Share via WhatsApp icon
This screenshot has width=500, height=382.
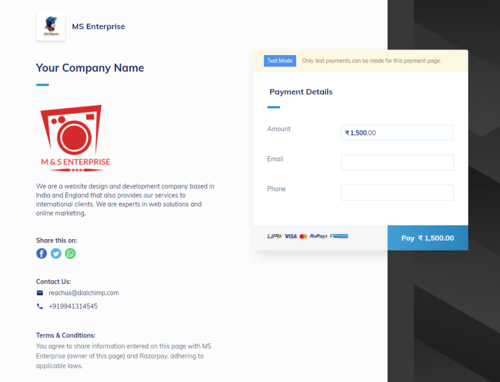tap(70, 253)
